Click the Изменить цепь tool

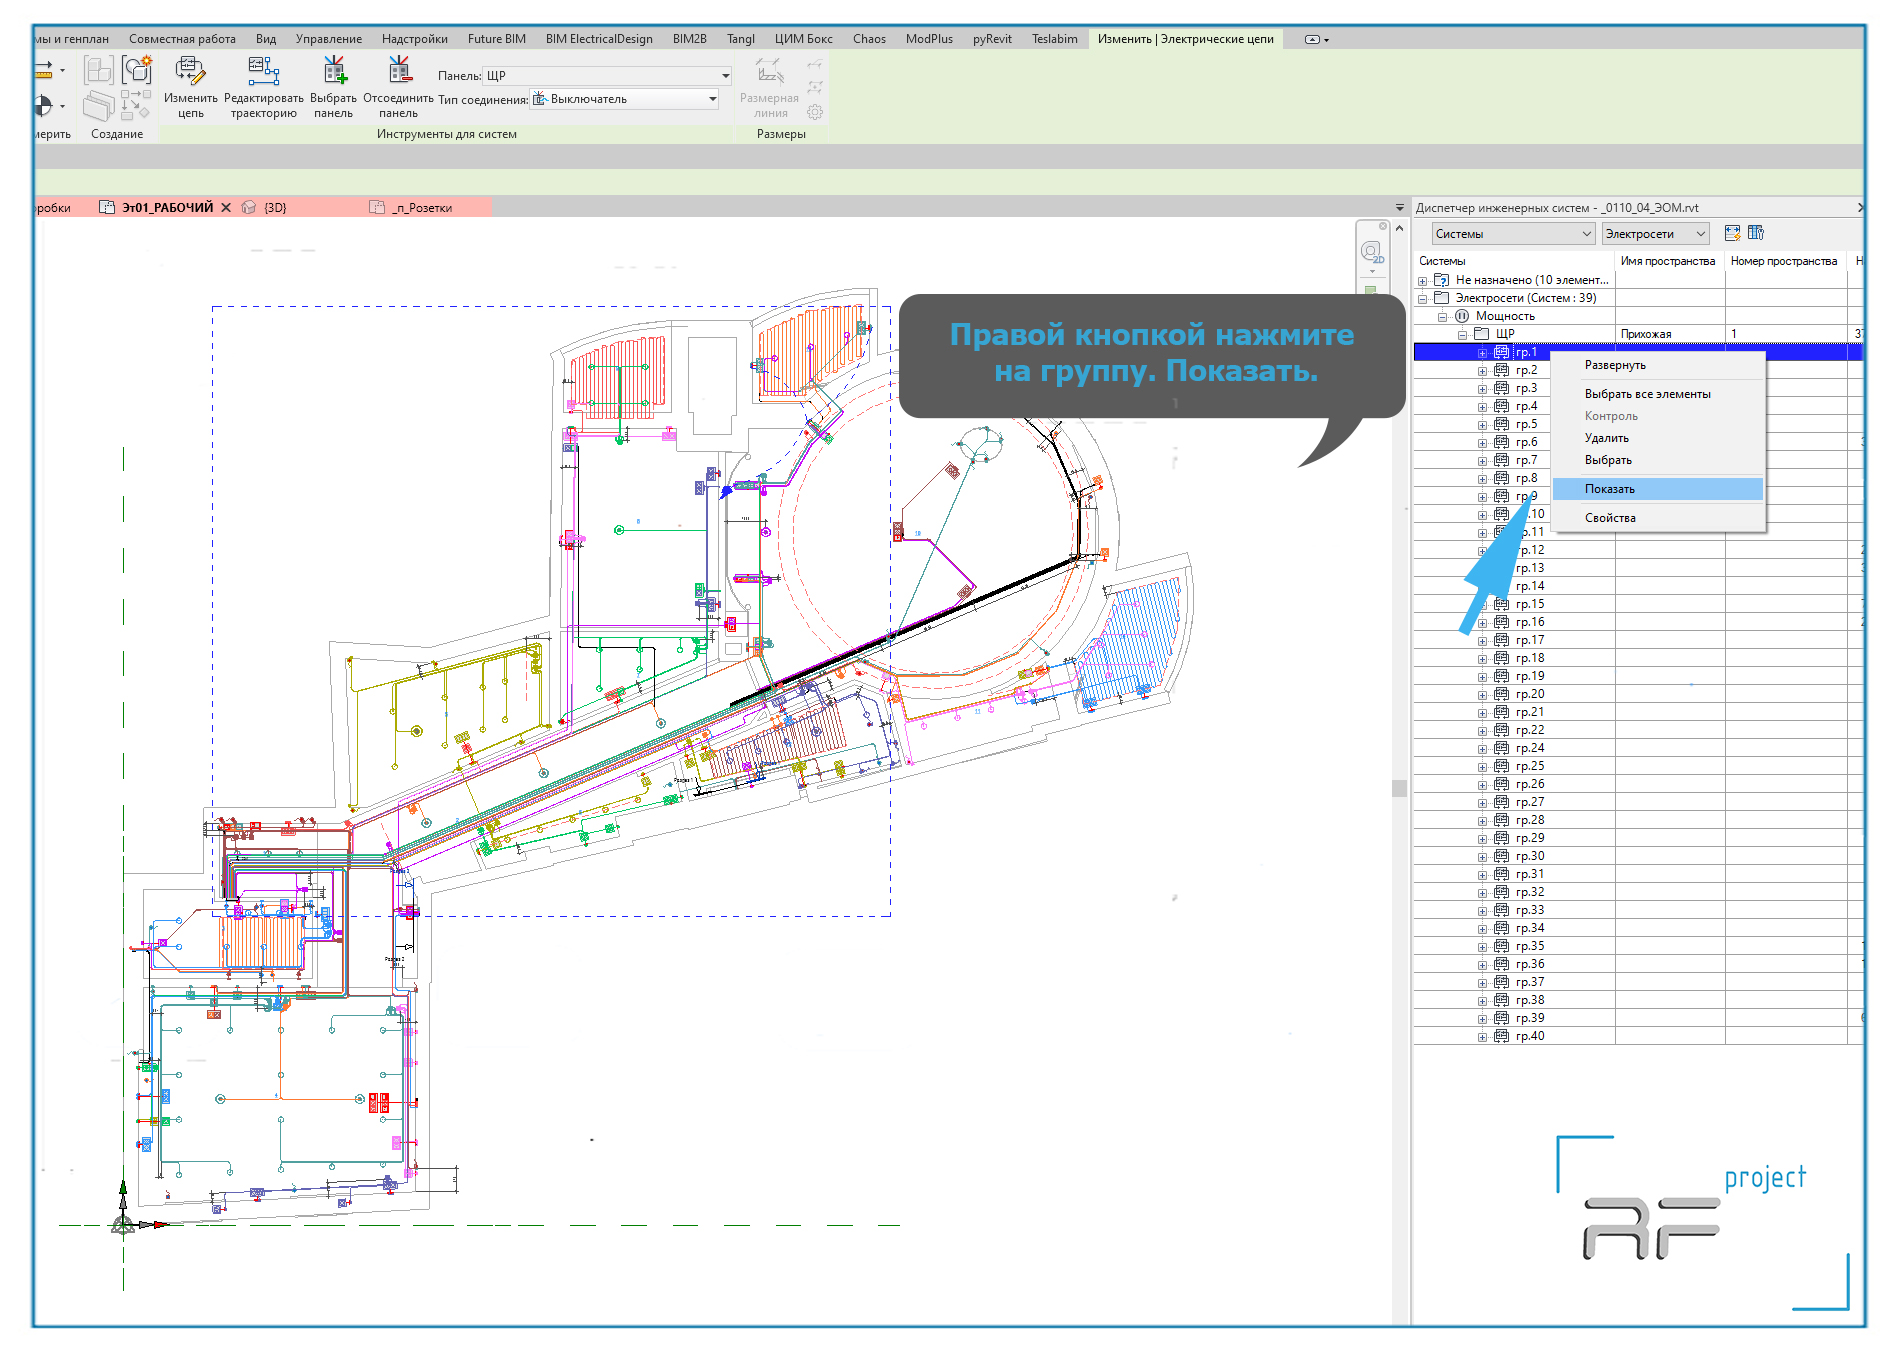(x=190, y=87)
